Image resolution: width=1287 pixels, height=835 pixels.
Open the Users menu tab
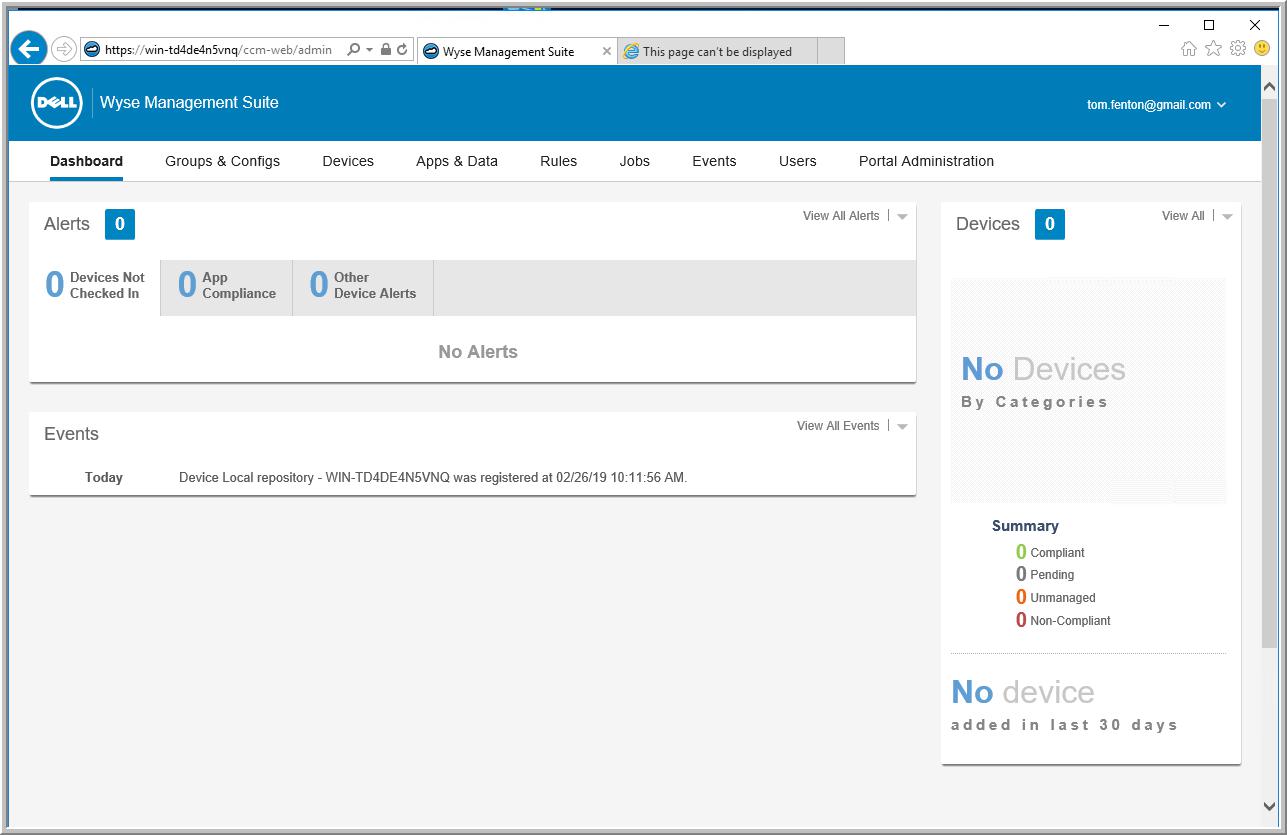(x=797, y=161)
